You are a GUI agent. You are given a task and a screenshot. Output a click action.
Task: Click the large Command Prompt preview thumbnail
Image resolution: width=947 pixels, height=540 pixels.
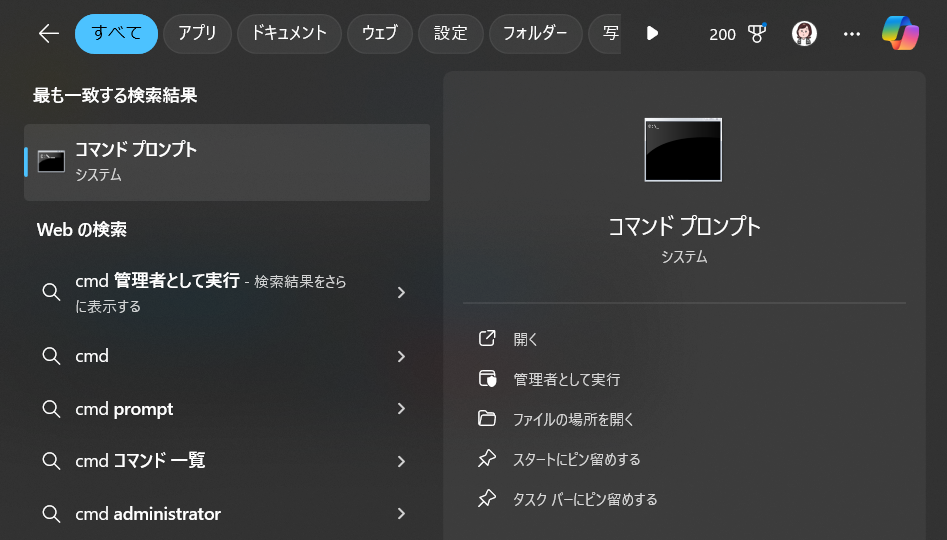683,150
